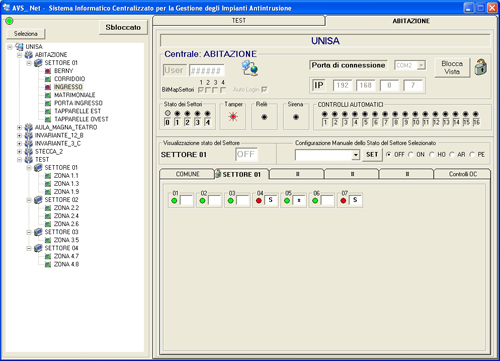Click the network globe connection icon
This screenshot has height=361, width=500.
[x=250, y=68]
